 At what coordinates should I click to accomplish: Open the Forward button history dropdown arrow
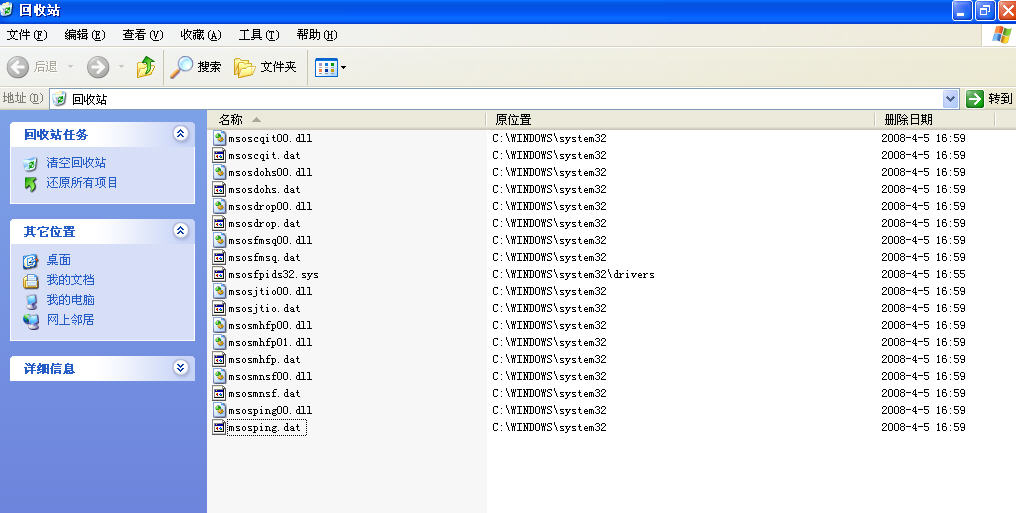point(121,67)
